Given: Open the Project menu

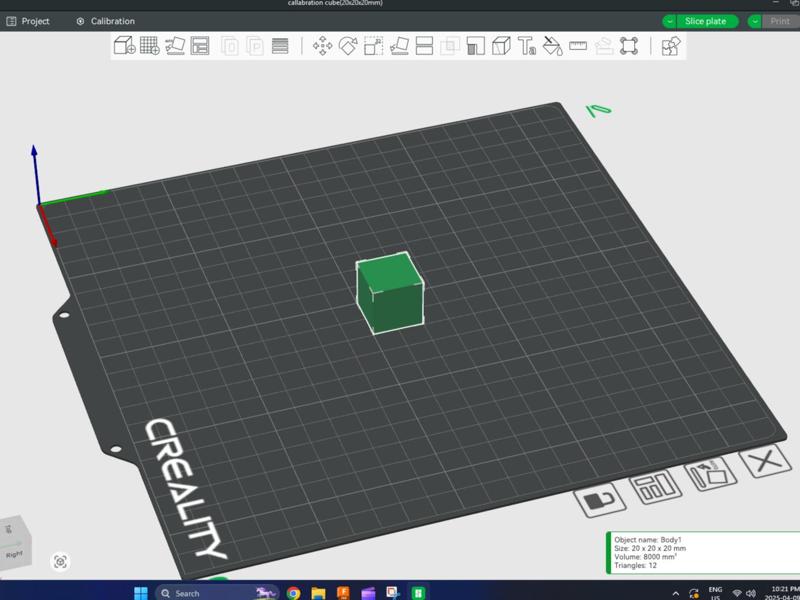Looking at the screenshot, I should pos(28,21).
